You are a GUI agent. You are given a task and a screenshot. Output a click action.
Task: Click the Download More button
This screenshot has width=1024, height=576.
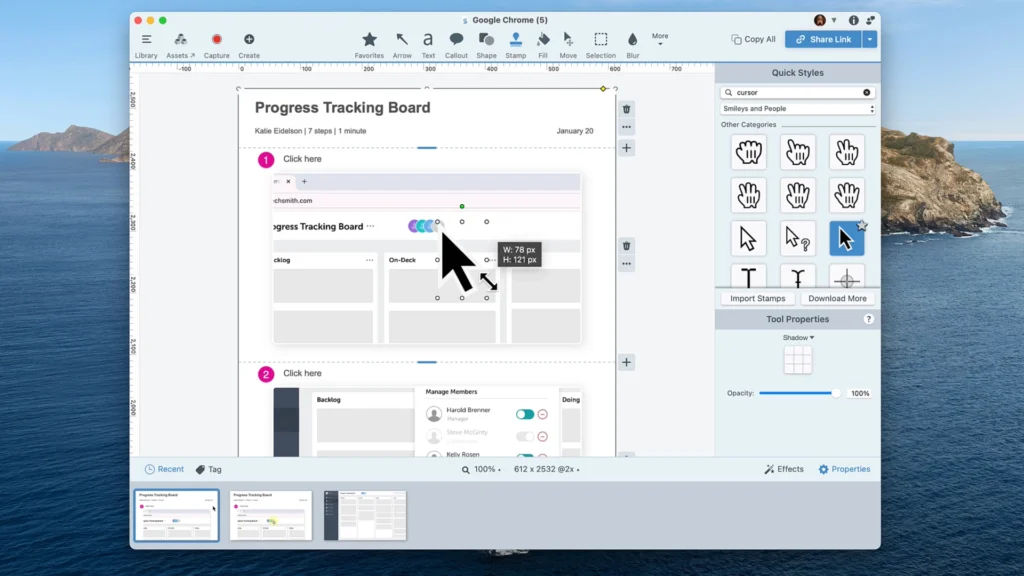837,298
